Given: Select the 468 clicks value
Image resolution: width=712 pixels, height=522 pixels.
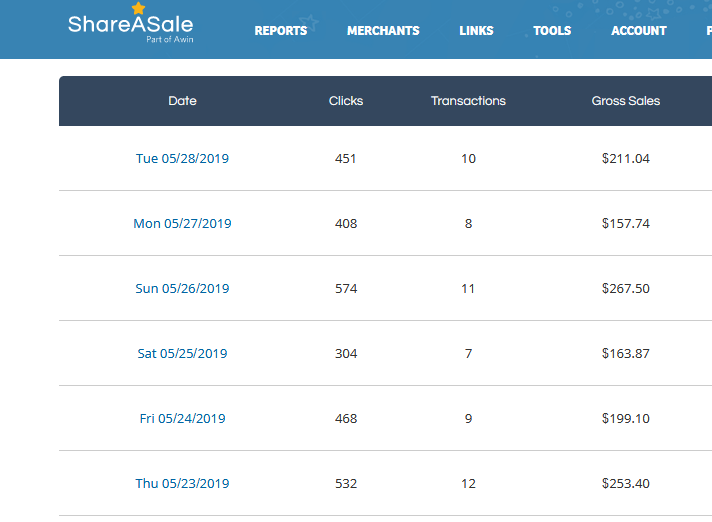Looking at the screenshot, I should [x=346, y=418].
